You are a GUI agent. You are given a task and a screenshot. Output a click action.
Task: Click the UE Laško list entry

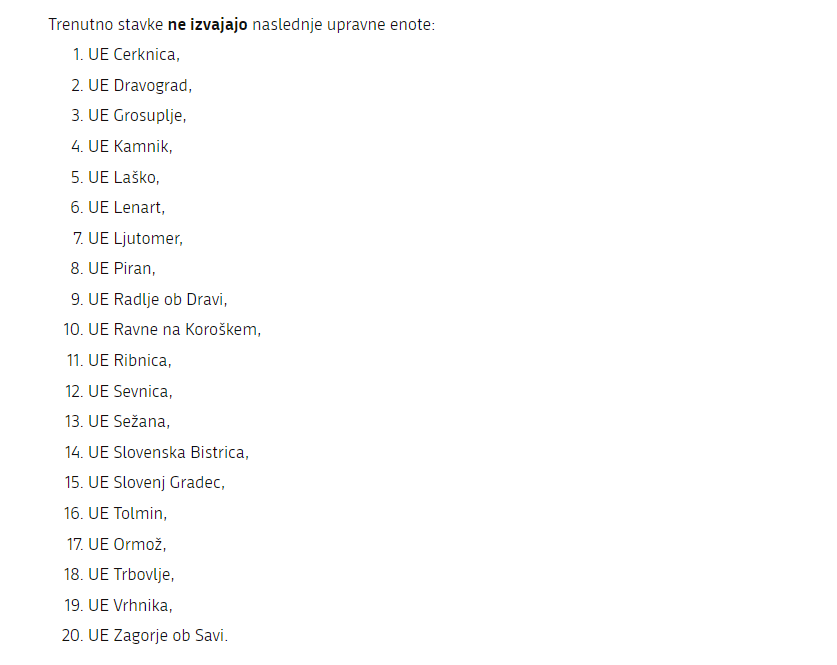coord(123,177)
